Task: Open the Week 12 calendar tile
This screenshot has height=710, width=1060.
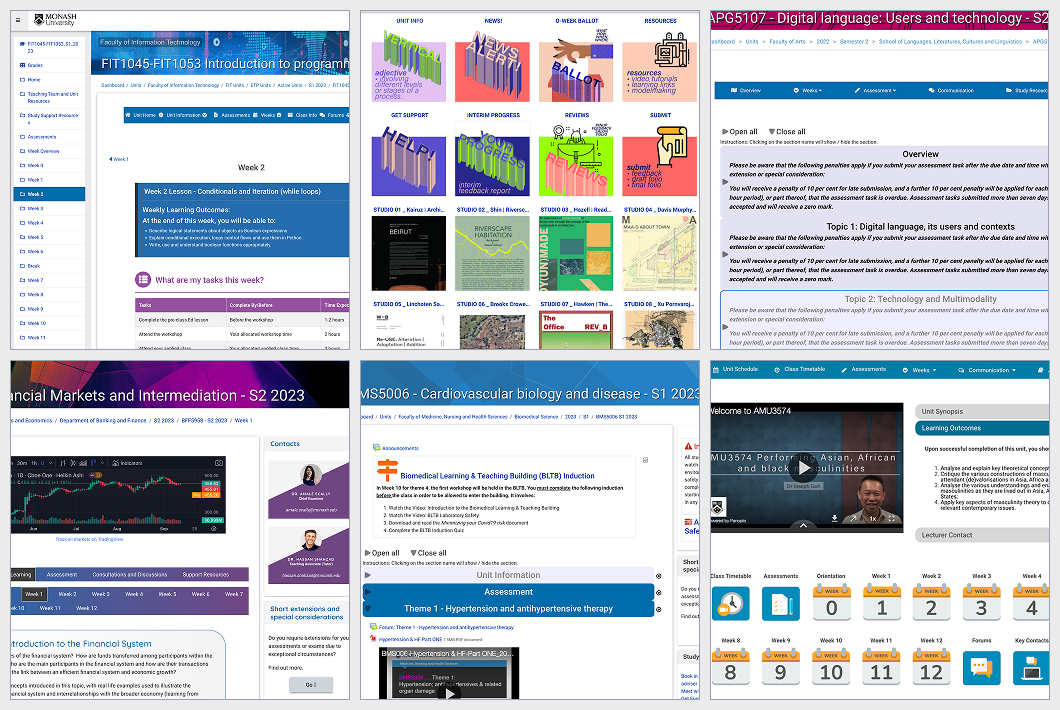Action: 931,667
